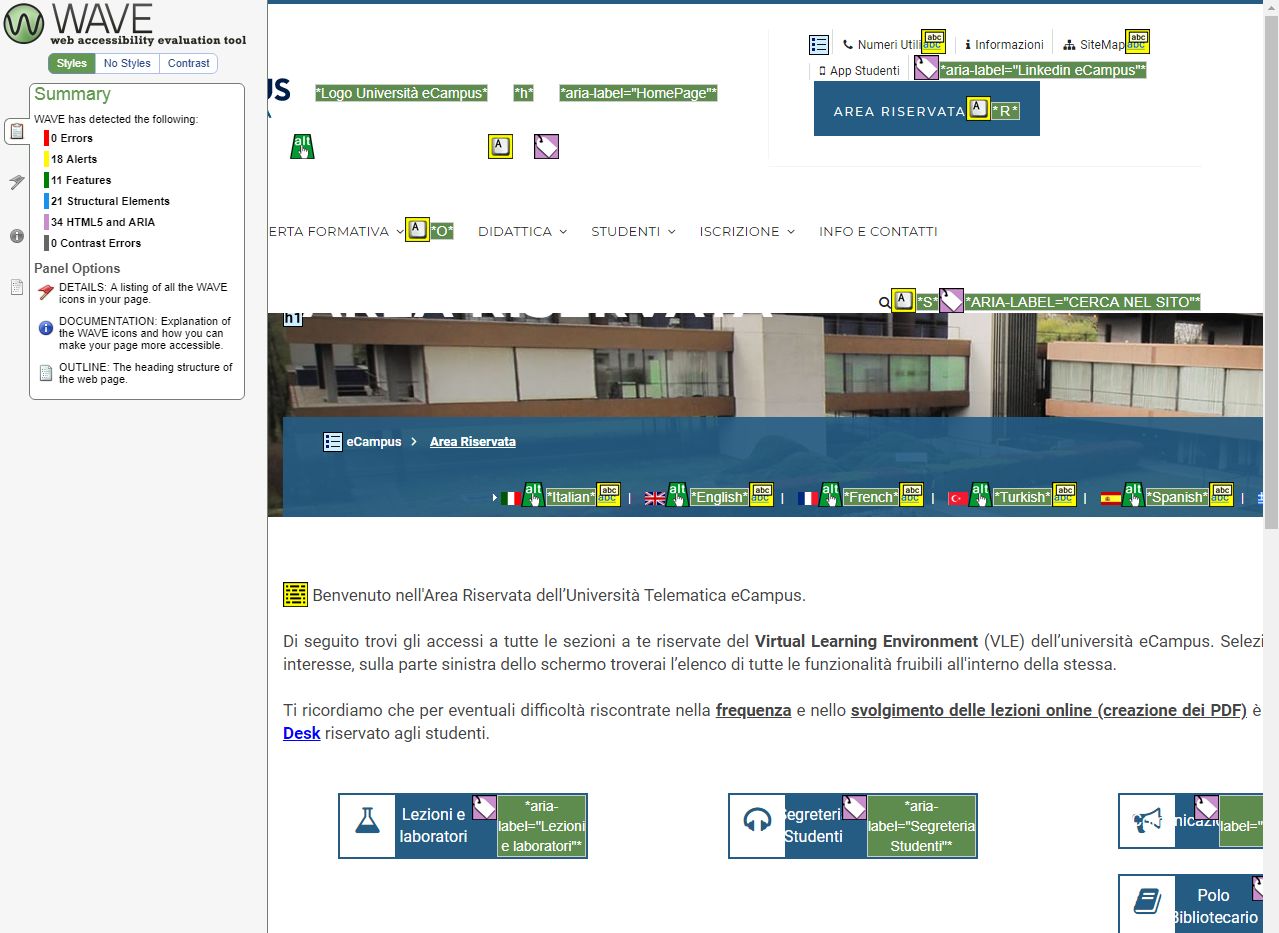Image resolution: width=1279 pixels, height=933 pixels.
Task: Click the ARIA tag icon on Lezioni e laboratori
Action: [484, 808]
